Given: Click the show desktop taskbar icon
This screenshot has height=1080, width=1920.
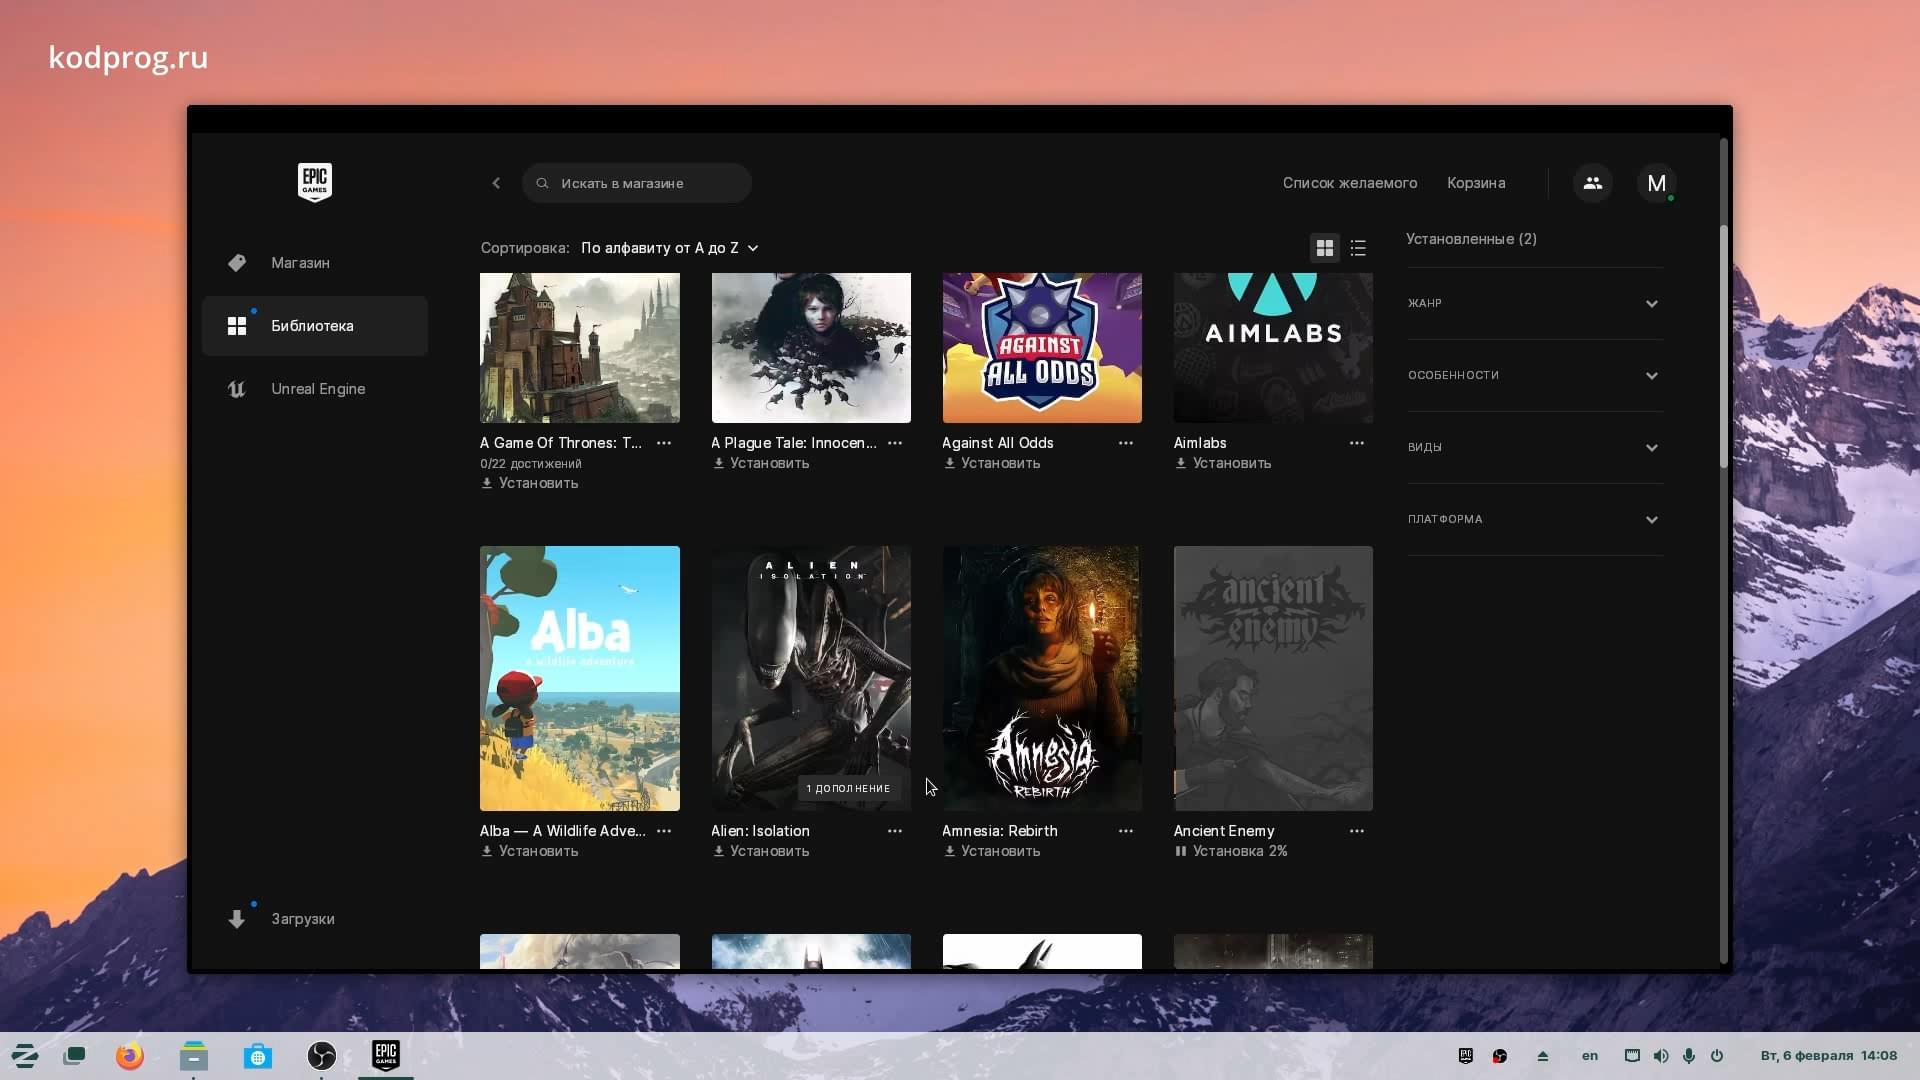Looking at the screenshot, I should pyautogui.click(x=75, y=1055).
